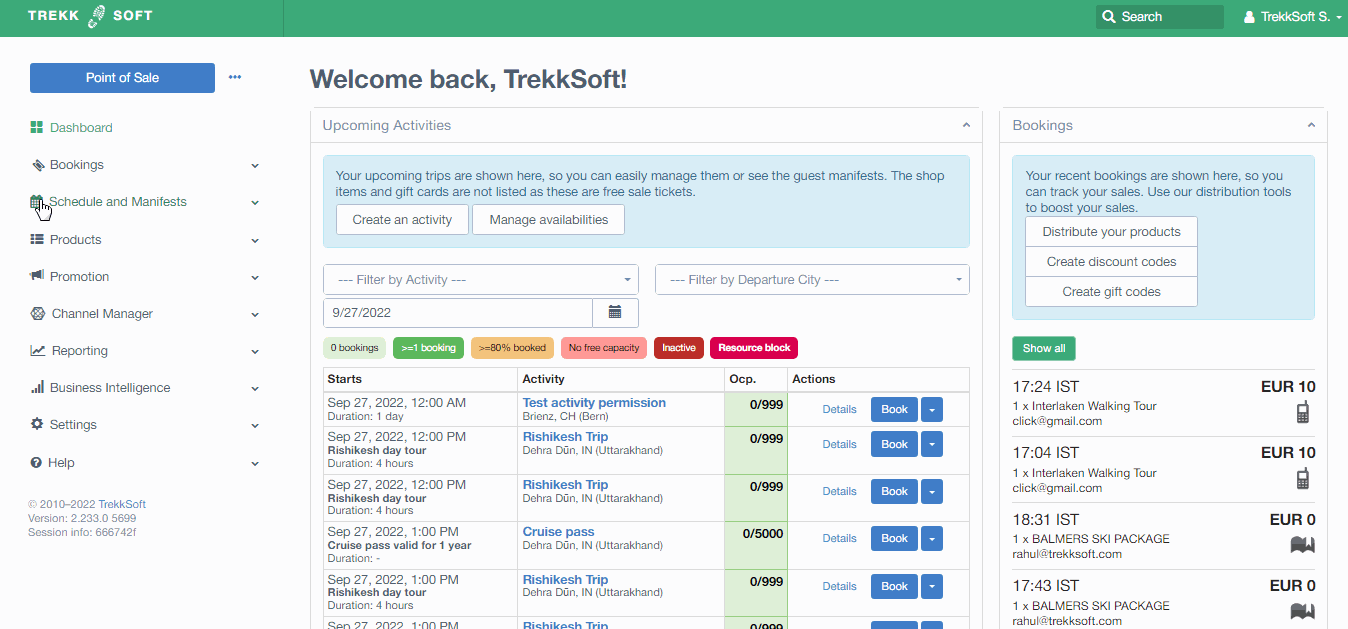Open the Filter by Departure City dropdown
This screenshot has width=1348, height=629.
pyautogui.click(x=812, y=280)
